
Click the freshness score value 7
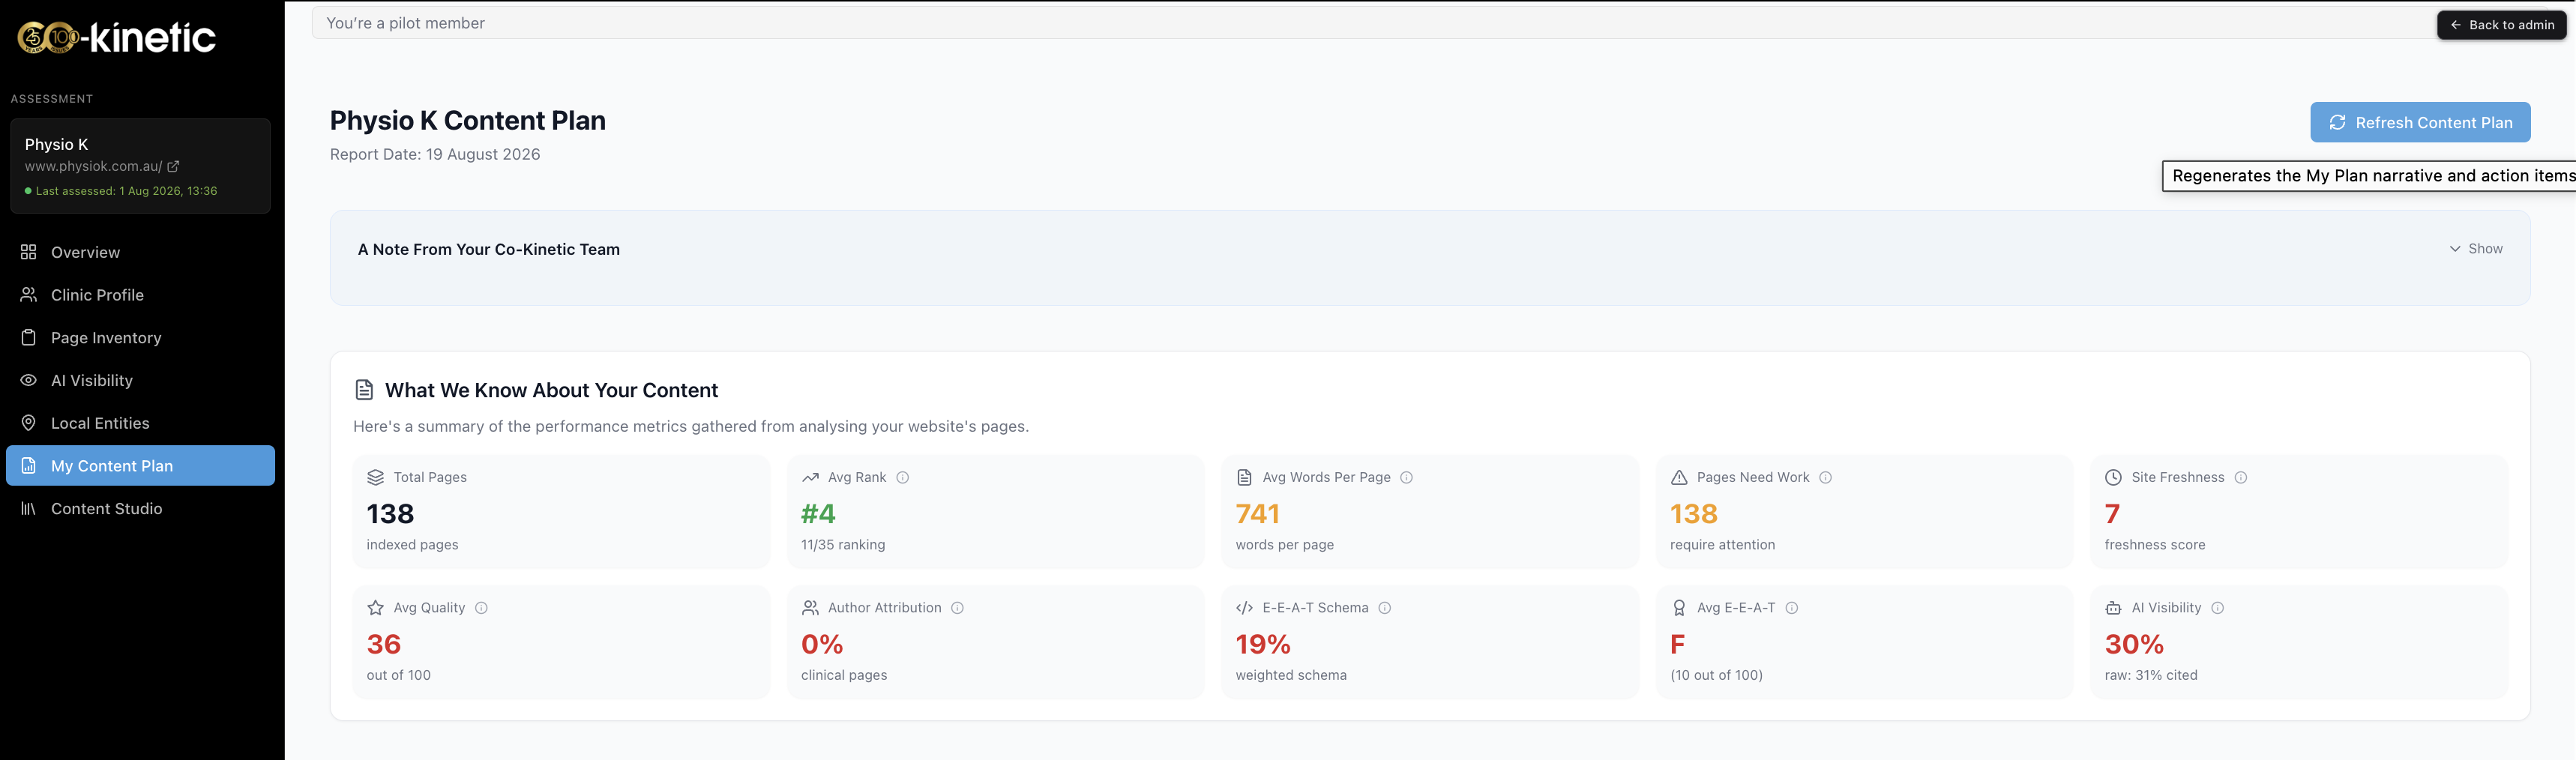tap(2112, 514)
